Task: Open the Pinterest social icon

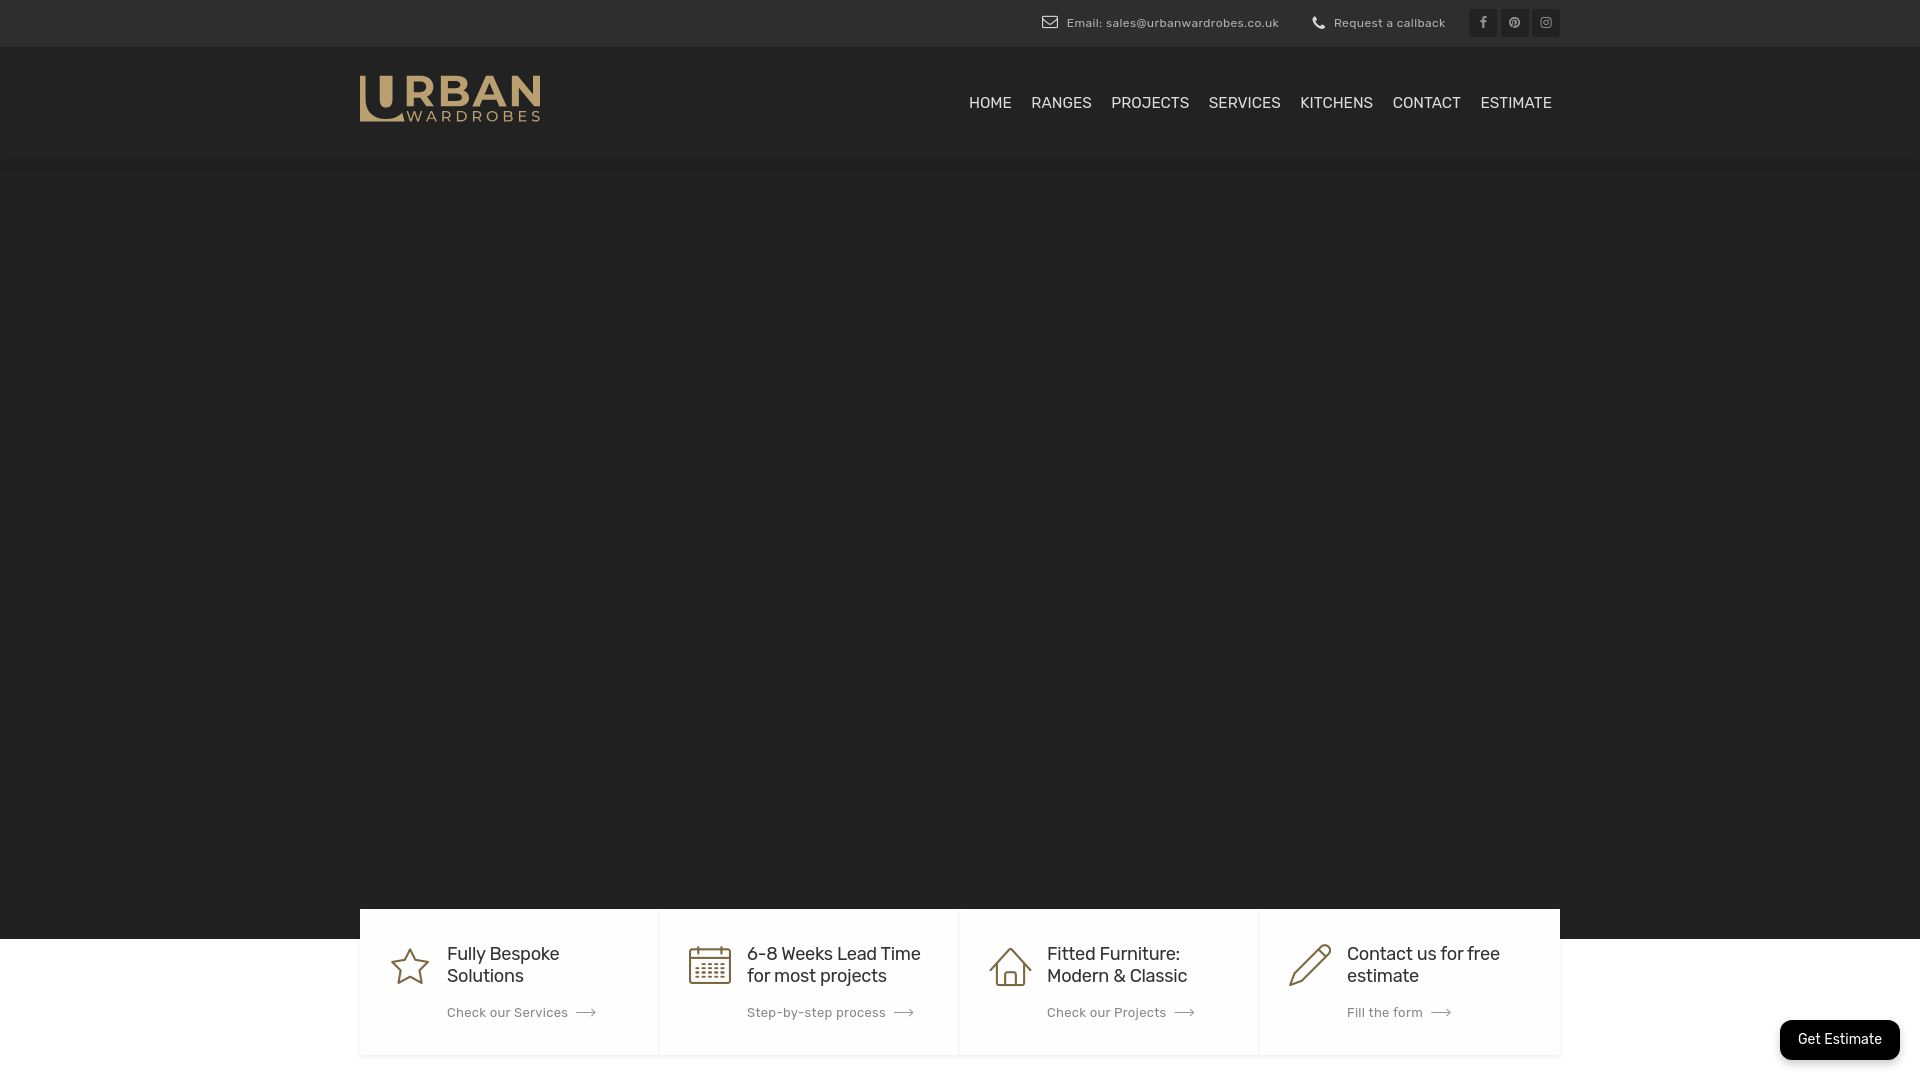Action: (x=1514, y=23)
